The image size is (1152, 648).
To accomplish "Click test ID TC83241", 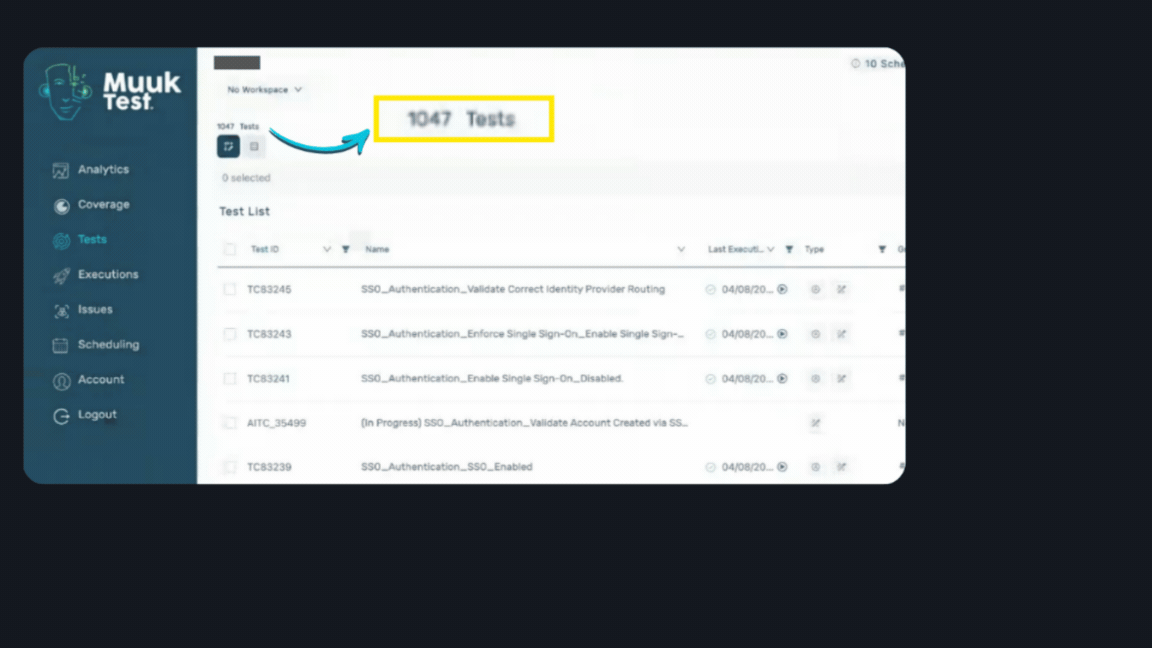I will pyautogui.click(x=268, y=378).
